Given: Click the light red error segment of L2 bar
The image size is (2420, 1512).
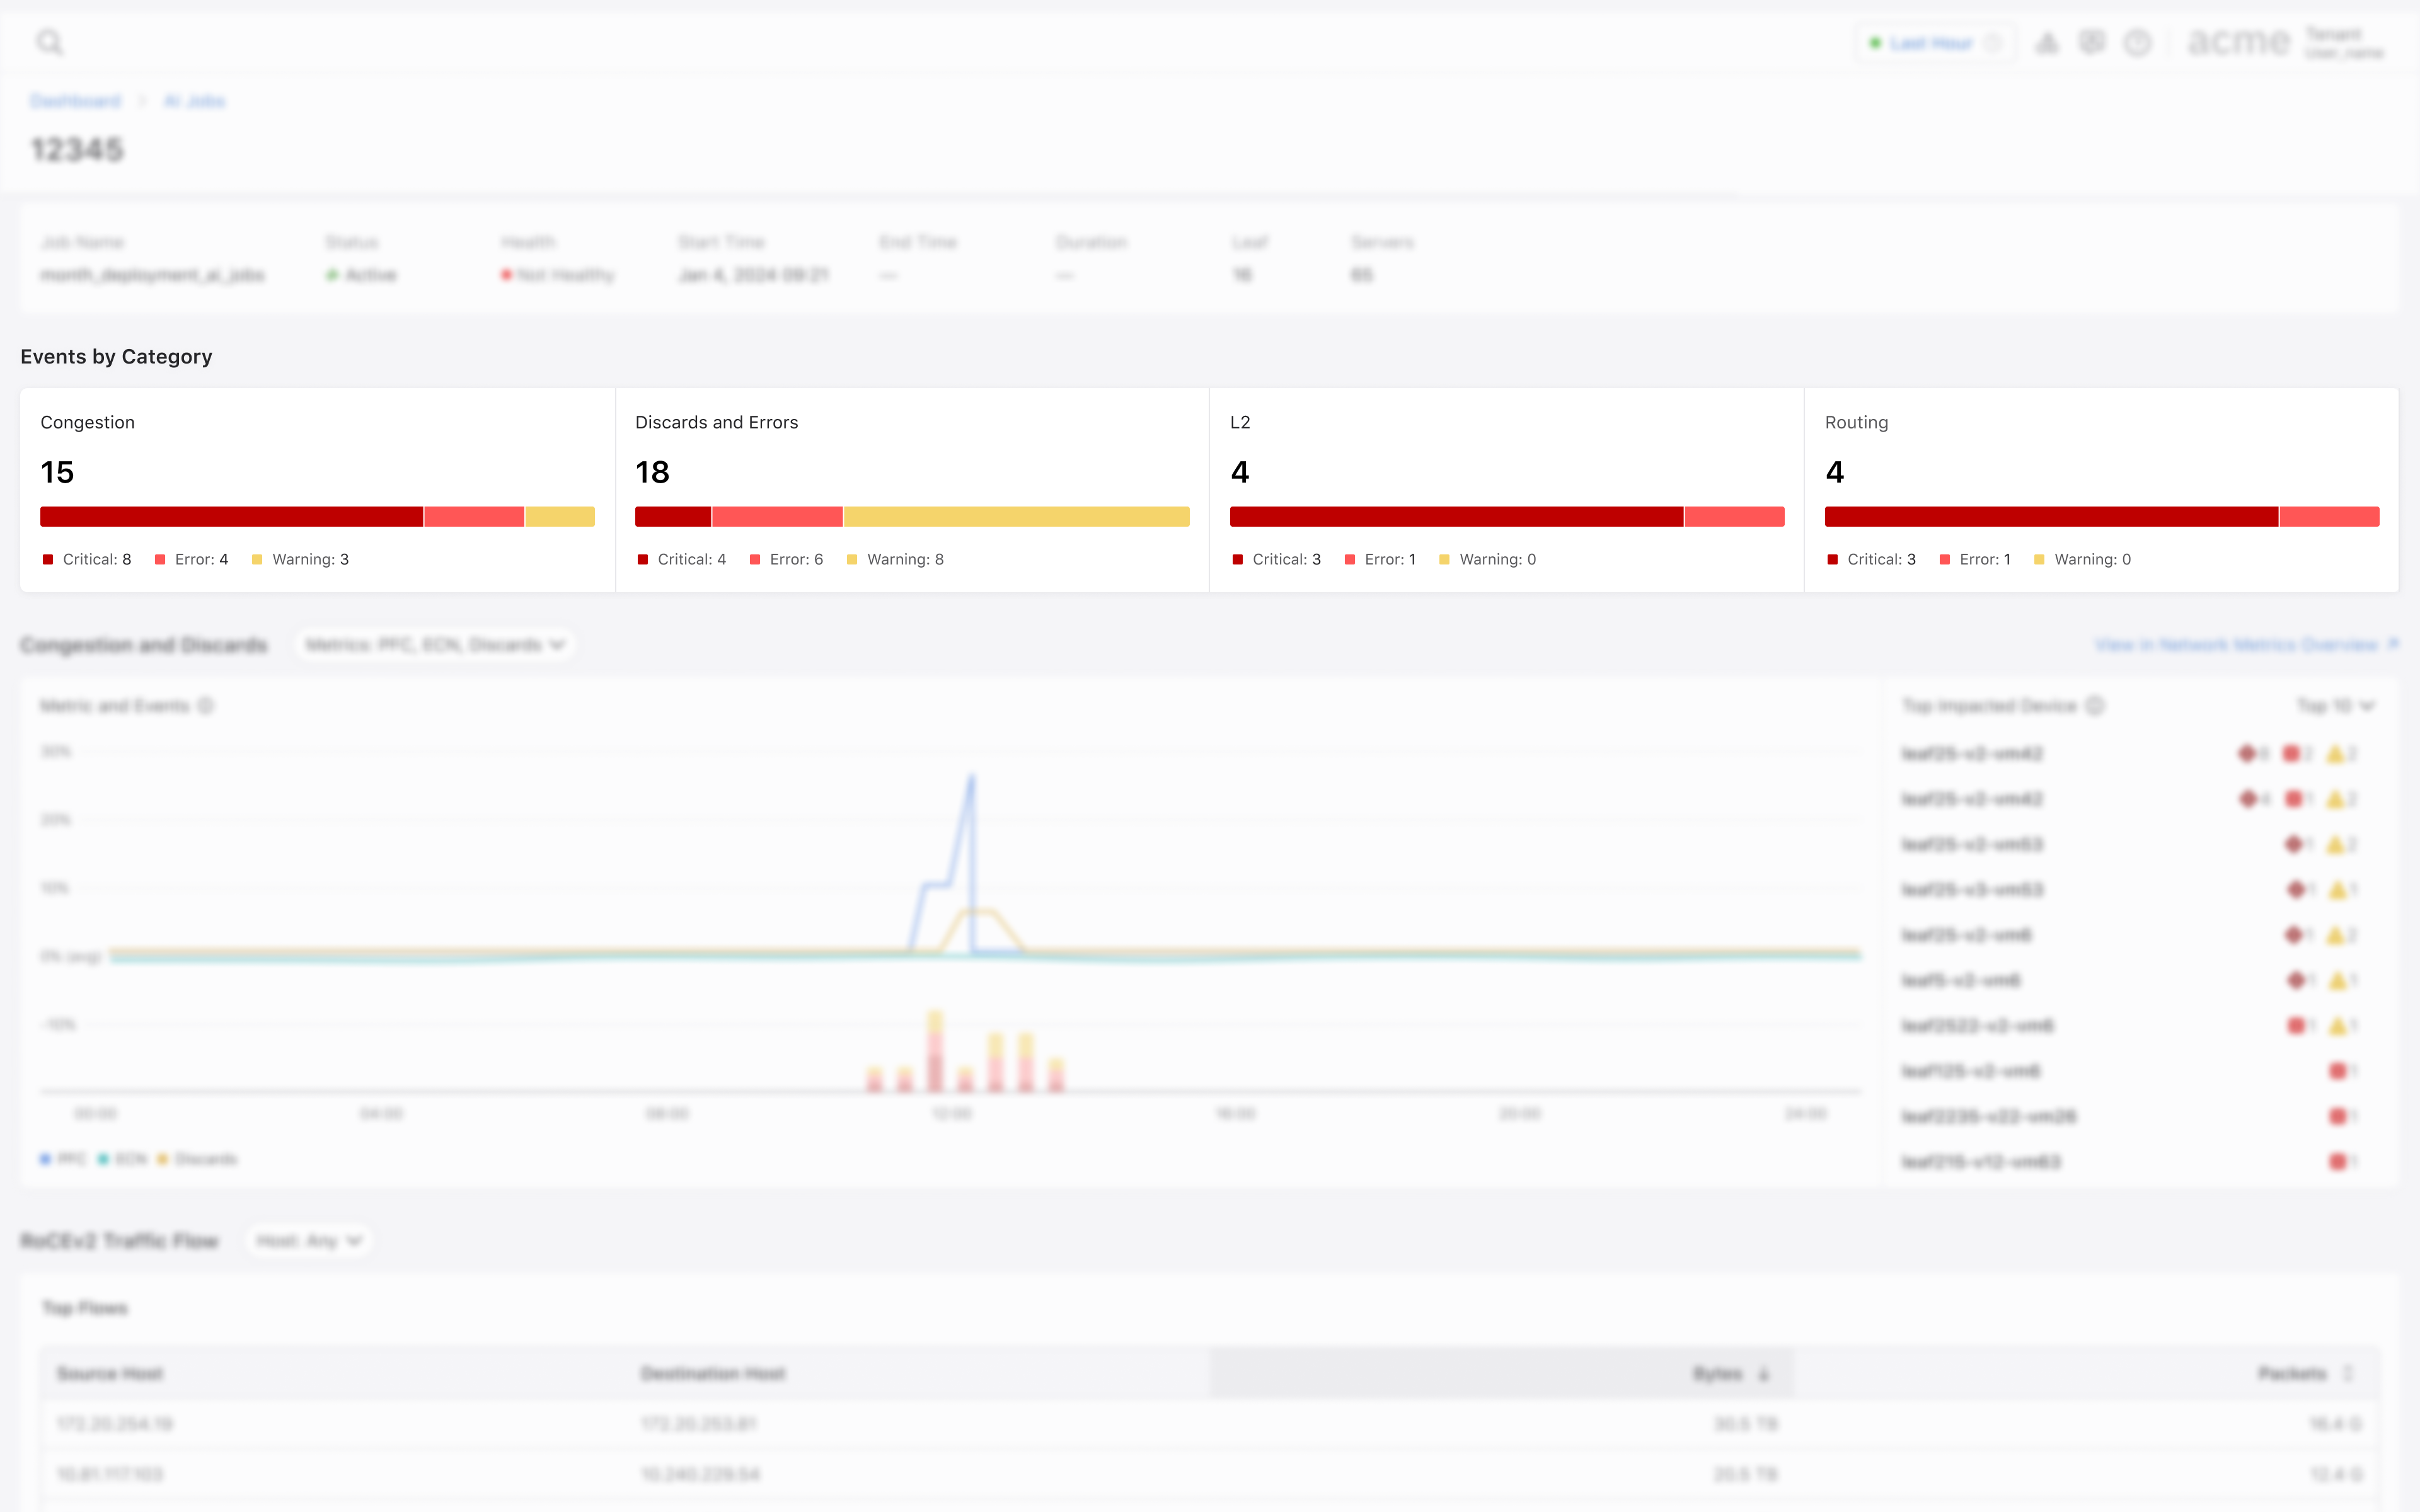Looking at the screenshot, I should tap(1735, 516).
